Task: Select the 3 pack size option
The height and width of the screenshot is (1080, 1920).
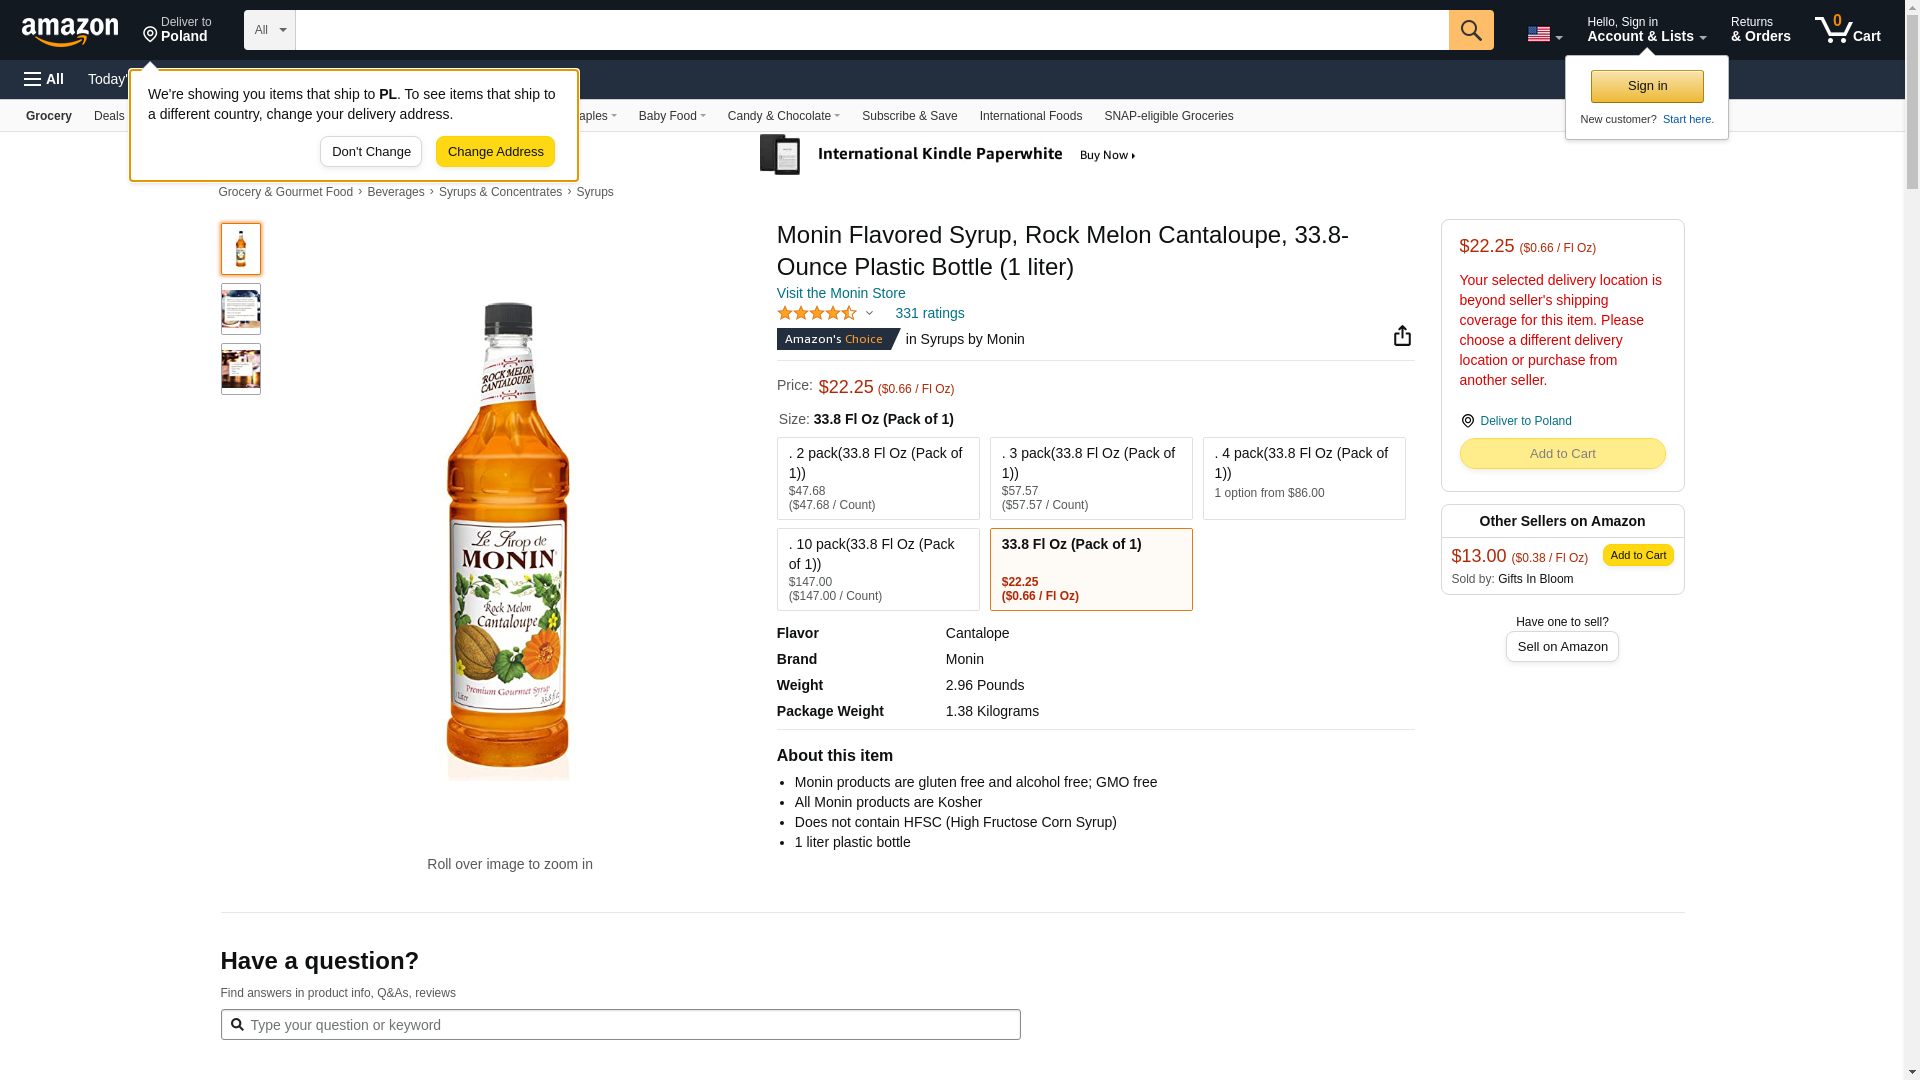Action: point(1090,478)
